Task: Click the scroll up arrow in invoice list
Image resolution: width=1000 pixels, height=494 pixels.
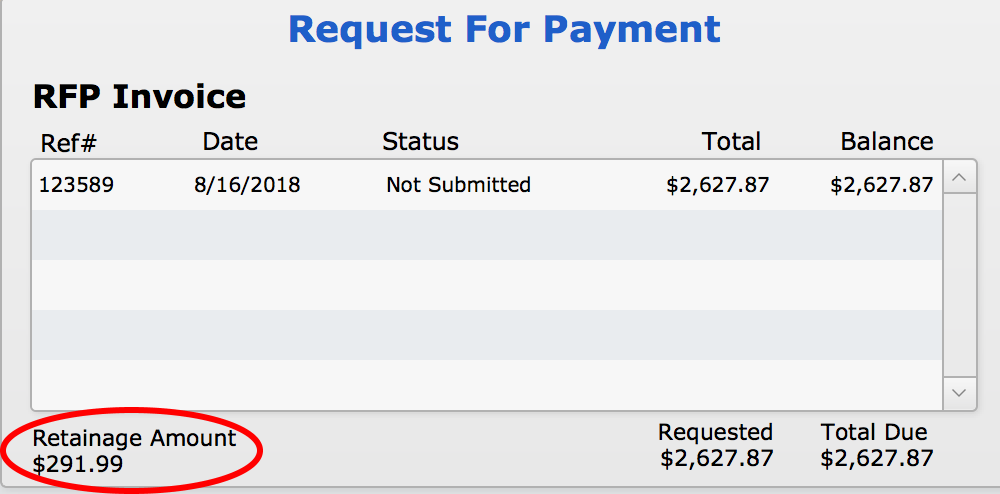Action: [x=960, y=179]
